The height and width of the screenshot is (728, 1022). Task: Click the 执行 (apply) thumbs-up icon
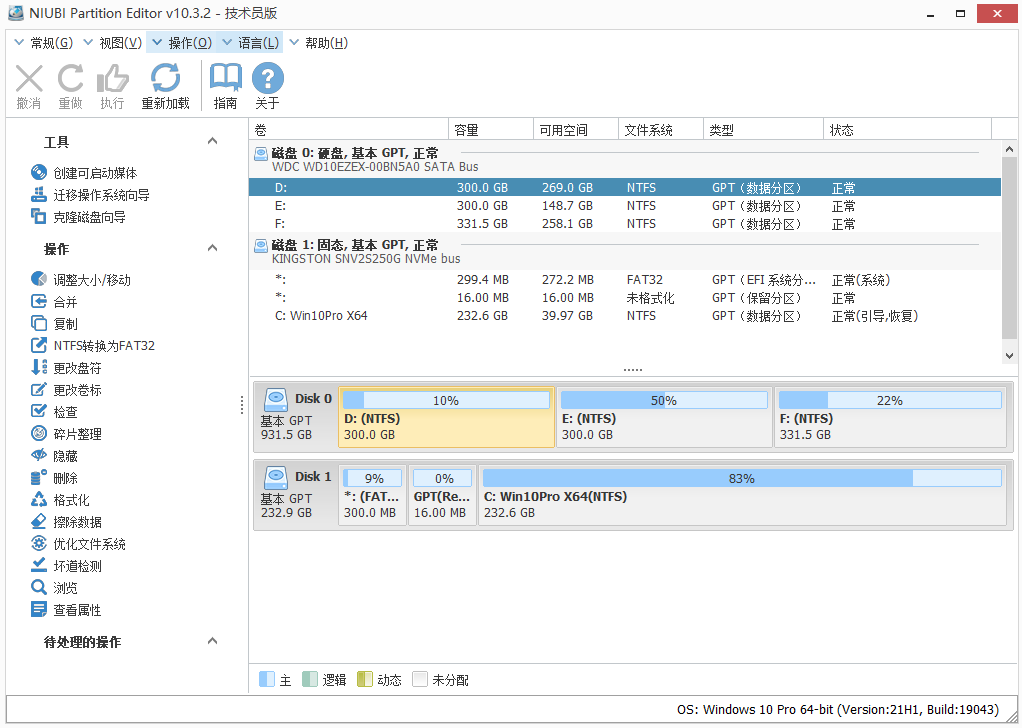click(x=112, y=78)
